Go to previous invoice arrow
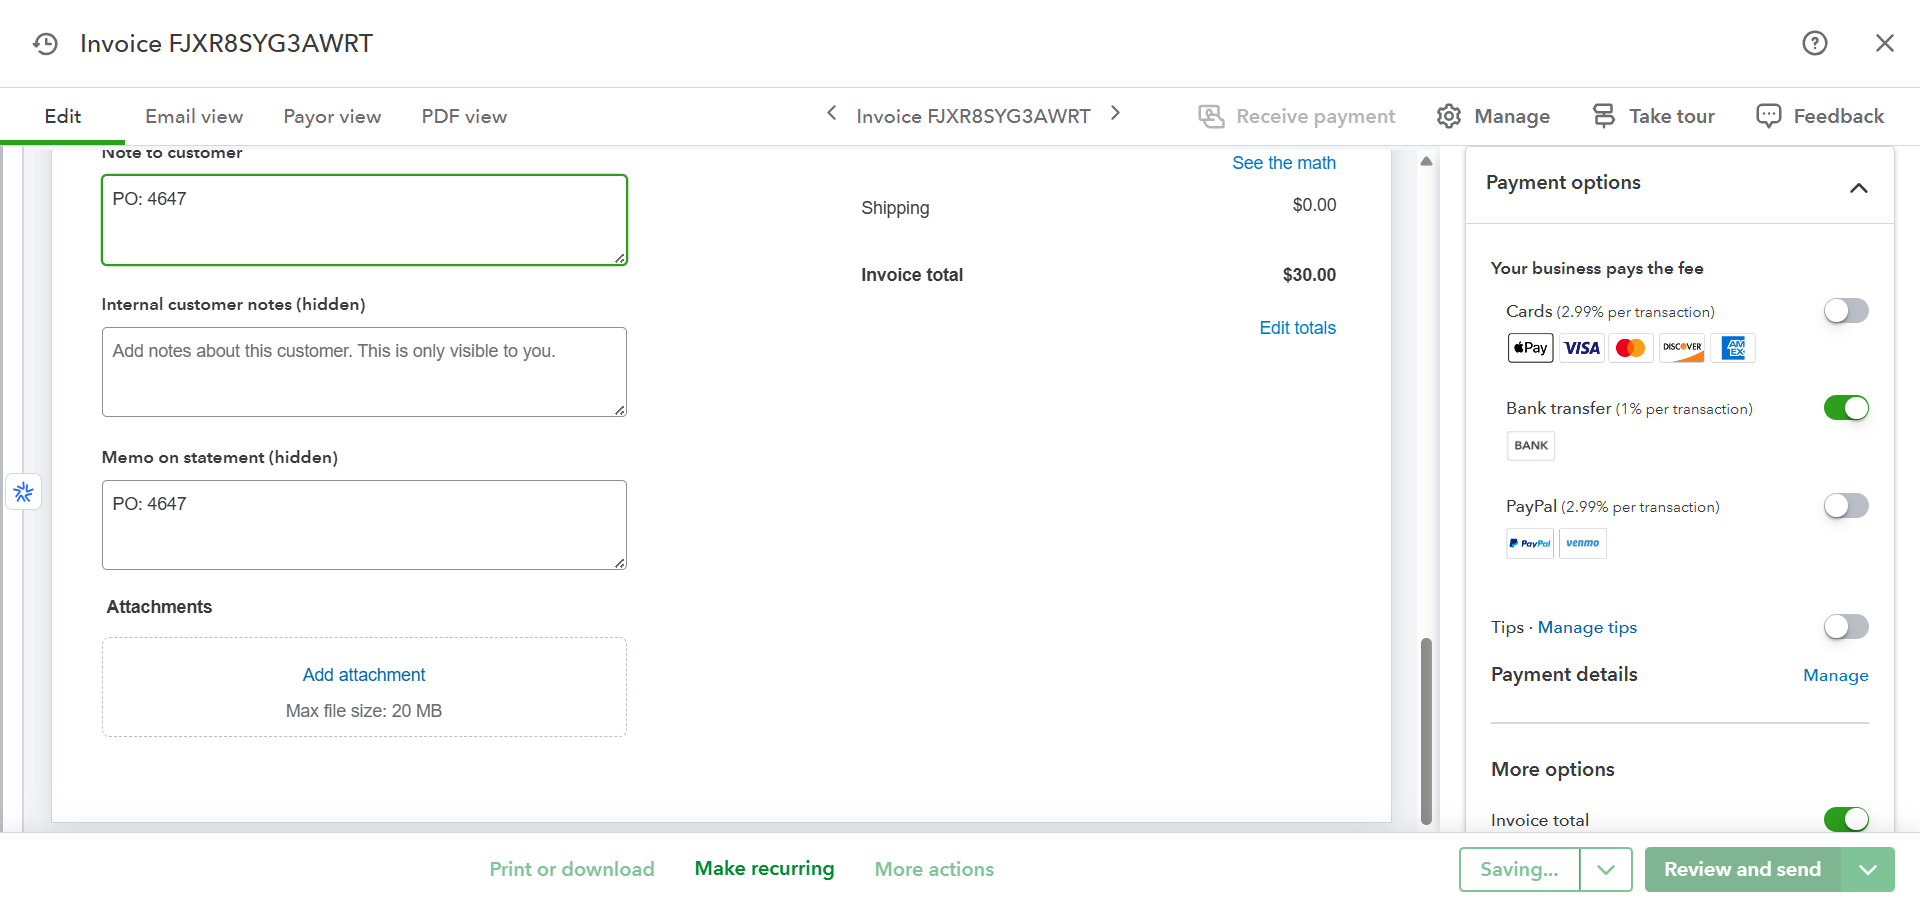 pyautogui.click(x=831, y=114)
